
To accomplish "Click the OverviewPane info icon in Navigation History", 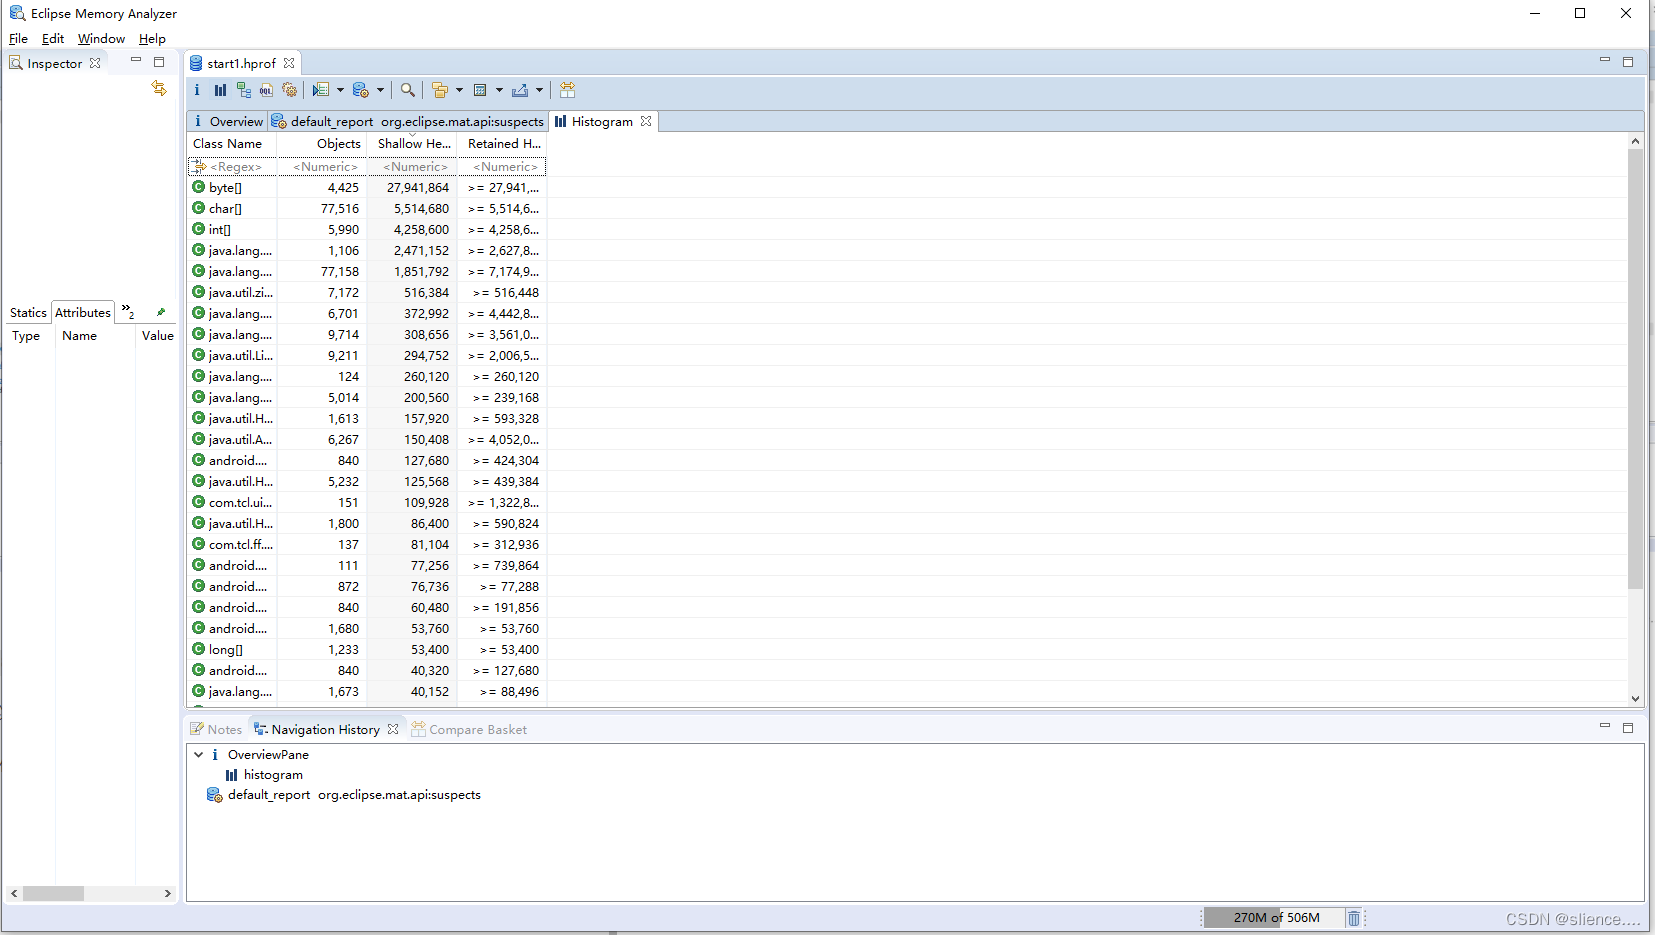I will 215,755.
